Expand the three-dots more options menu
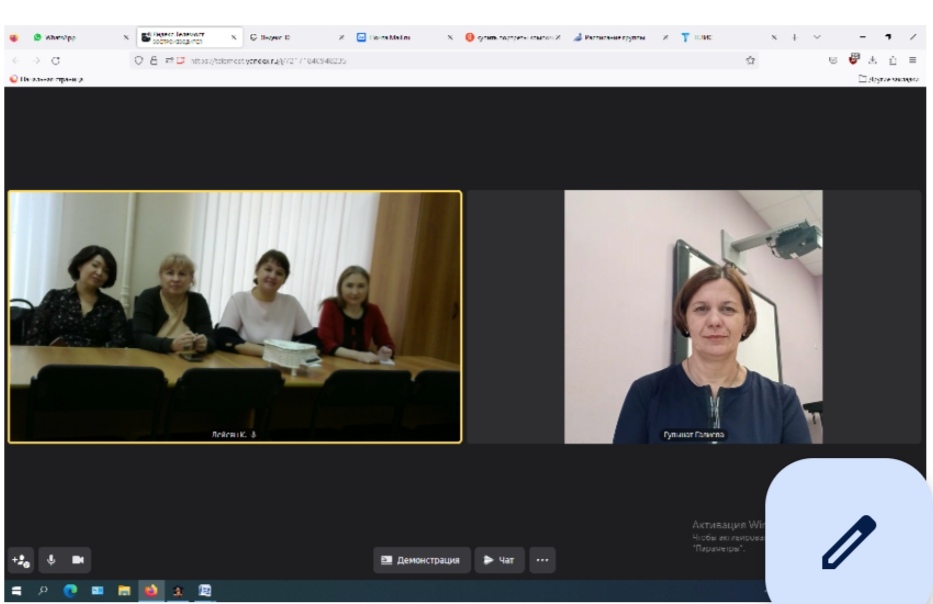Viewport: 933px width, 604px height. pos(542,560)
